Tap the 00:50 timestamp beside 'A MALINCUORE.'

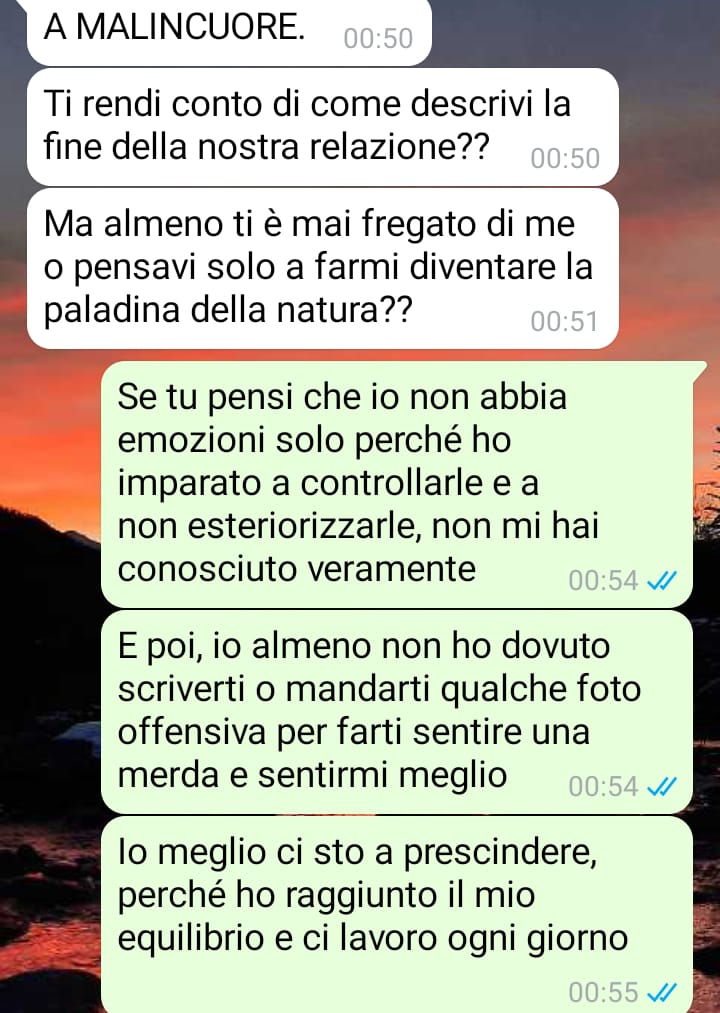pos(378,38)
